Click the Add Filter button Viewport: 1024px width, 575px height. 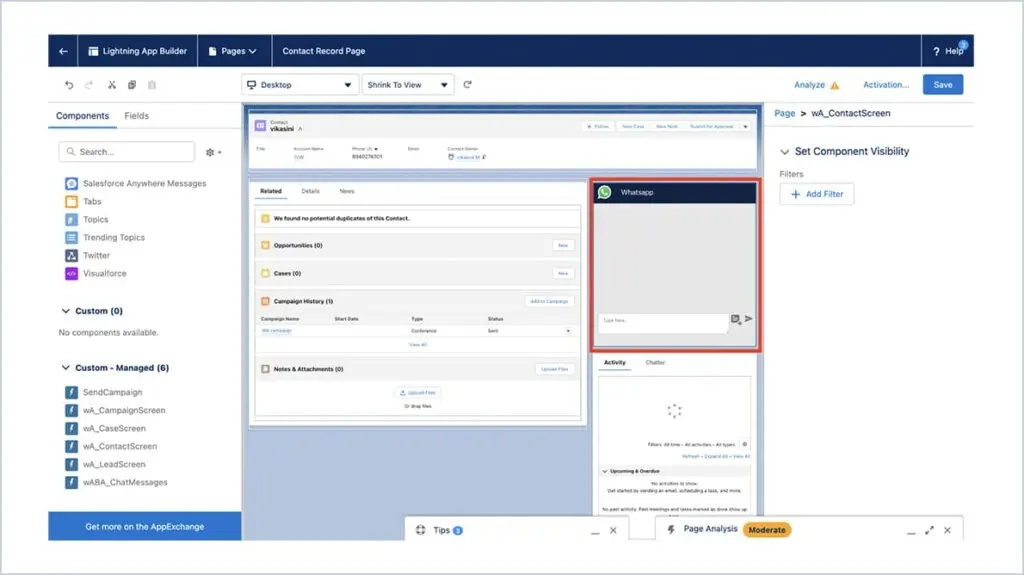tap(816, 194)
